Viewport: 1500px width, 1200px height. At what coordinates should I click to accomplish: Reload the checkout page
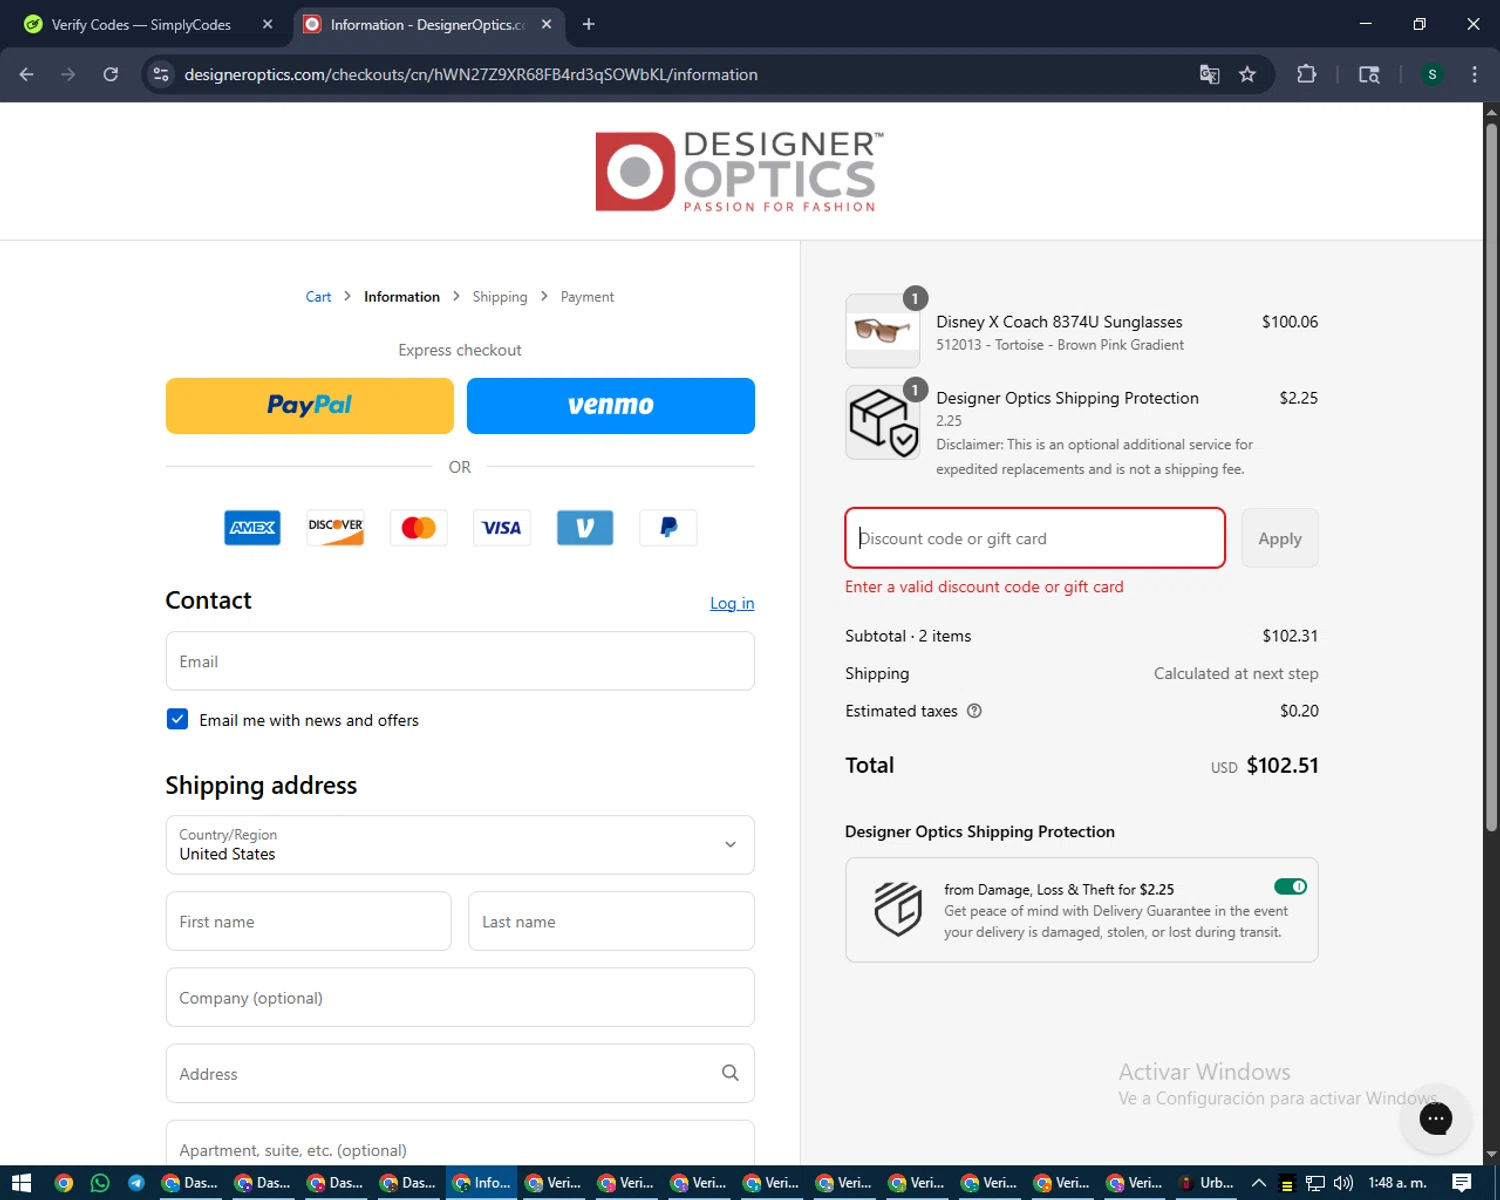[x=111, y=74]
